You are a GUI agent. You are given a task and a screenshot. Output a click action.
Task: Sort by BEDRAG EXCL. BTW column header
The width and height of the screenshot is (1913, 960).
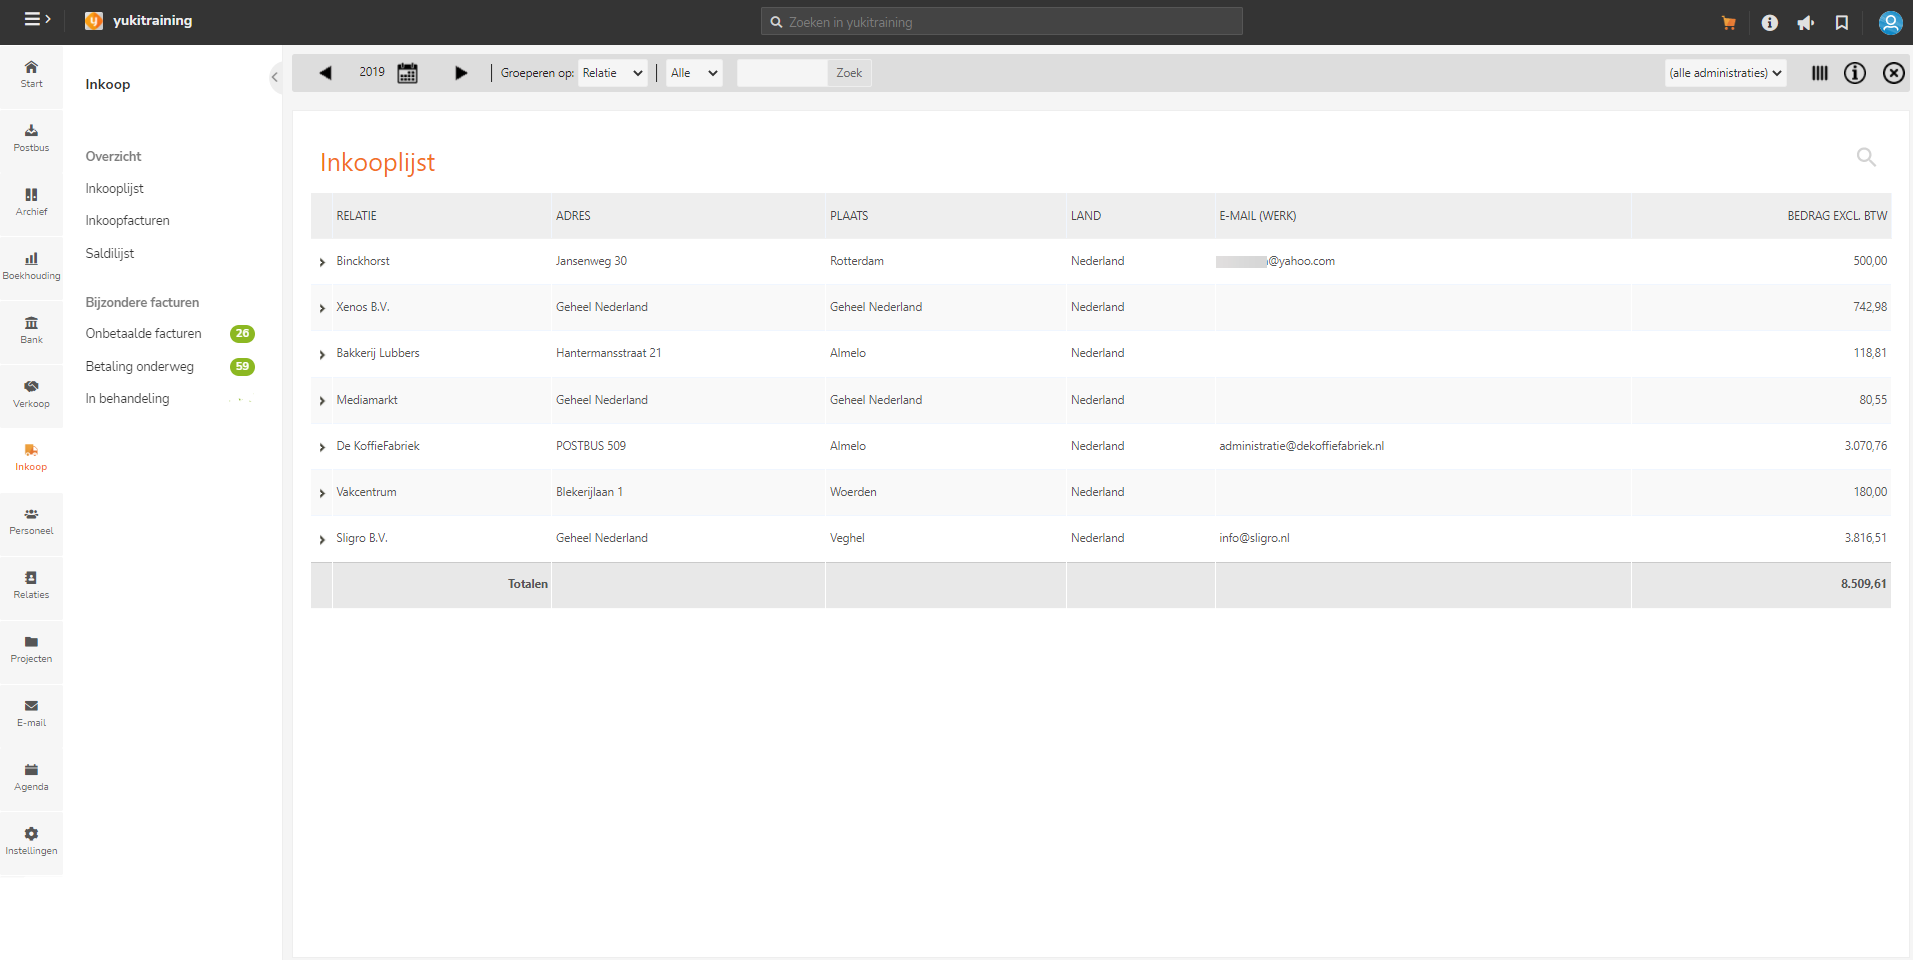coord(1837,216)
